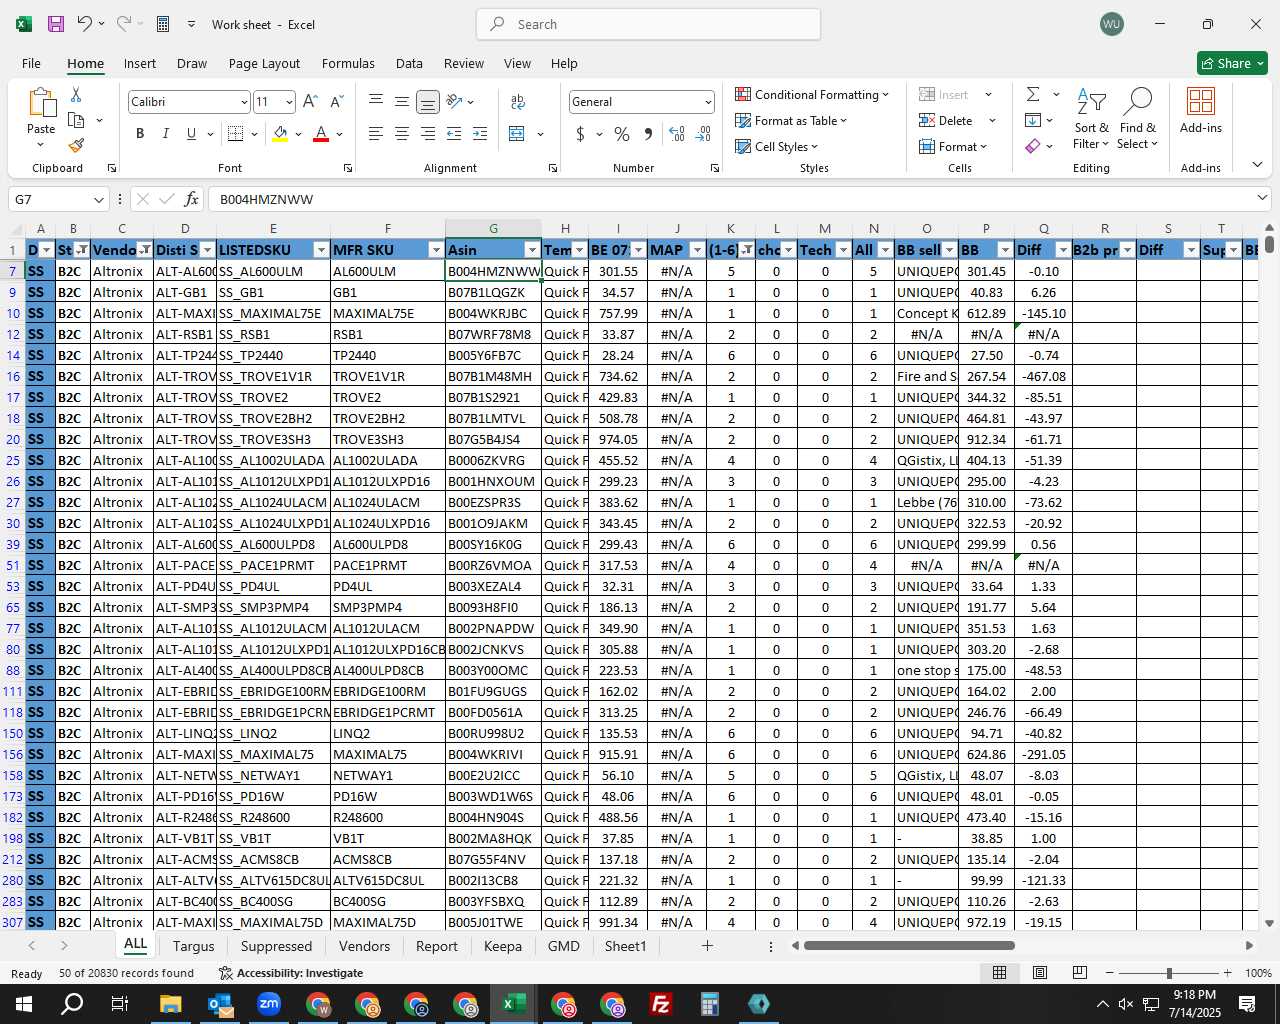Click the Share button
Viewport: 1280px width, 1024px height.
point(1232,63)
